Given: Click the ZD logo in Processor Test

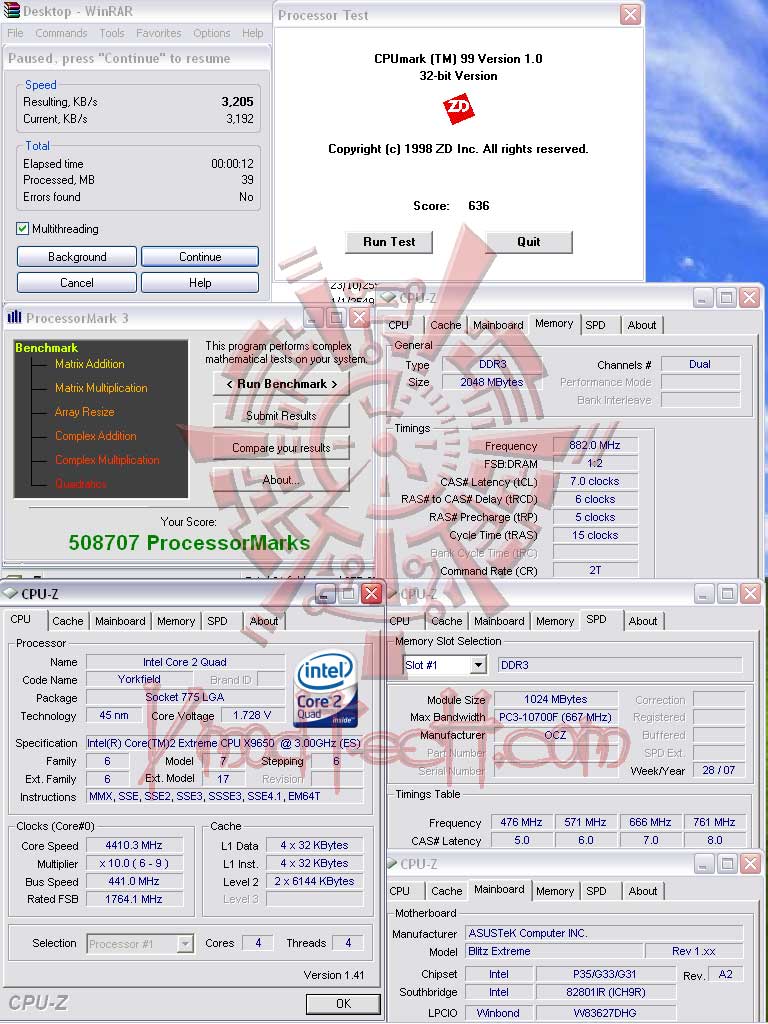Looking at the screenshot, I should (x=458, y=107).
